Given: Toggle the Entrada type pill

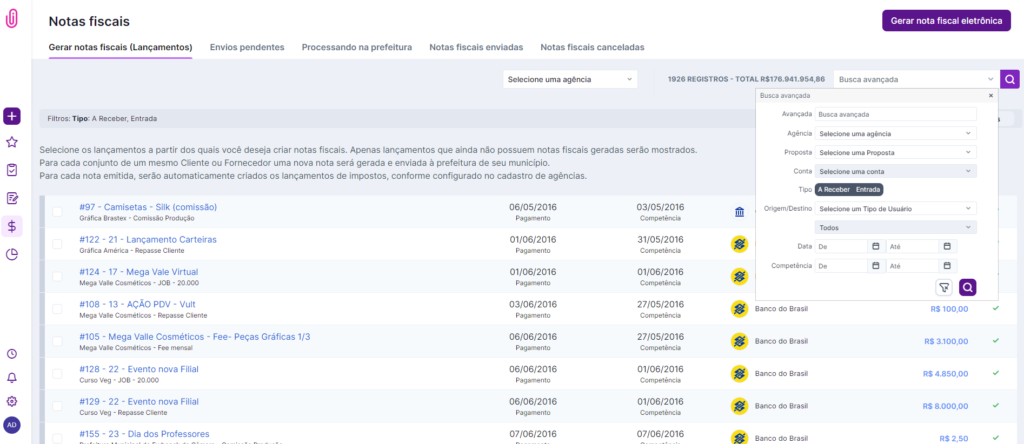Looking at the screenshot, I should (x=868, y=190).
